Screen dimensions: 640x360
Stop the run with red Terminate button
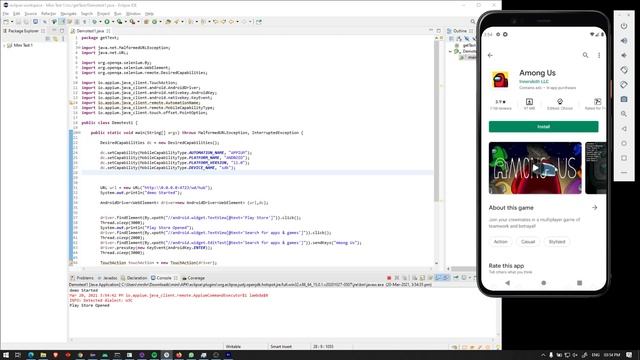click(x=389, y=278)
